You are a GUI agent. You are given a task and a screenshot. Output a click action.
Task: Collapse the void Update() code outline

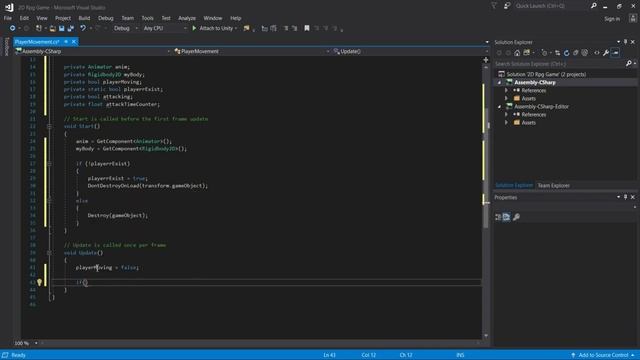point(49,253)
